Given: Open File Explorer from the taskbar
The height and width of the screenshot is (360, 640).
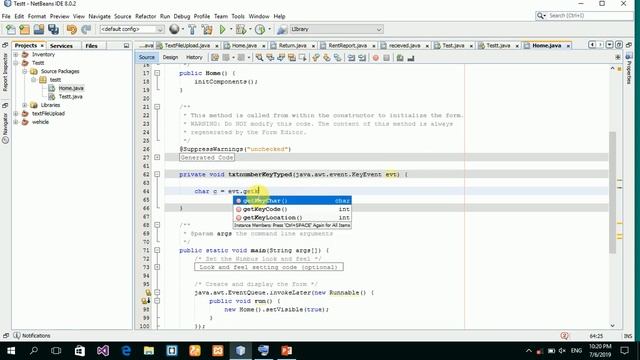Looking at the screenshot, I should pos(149,351).
